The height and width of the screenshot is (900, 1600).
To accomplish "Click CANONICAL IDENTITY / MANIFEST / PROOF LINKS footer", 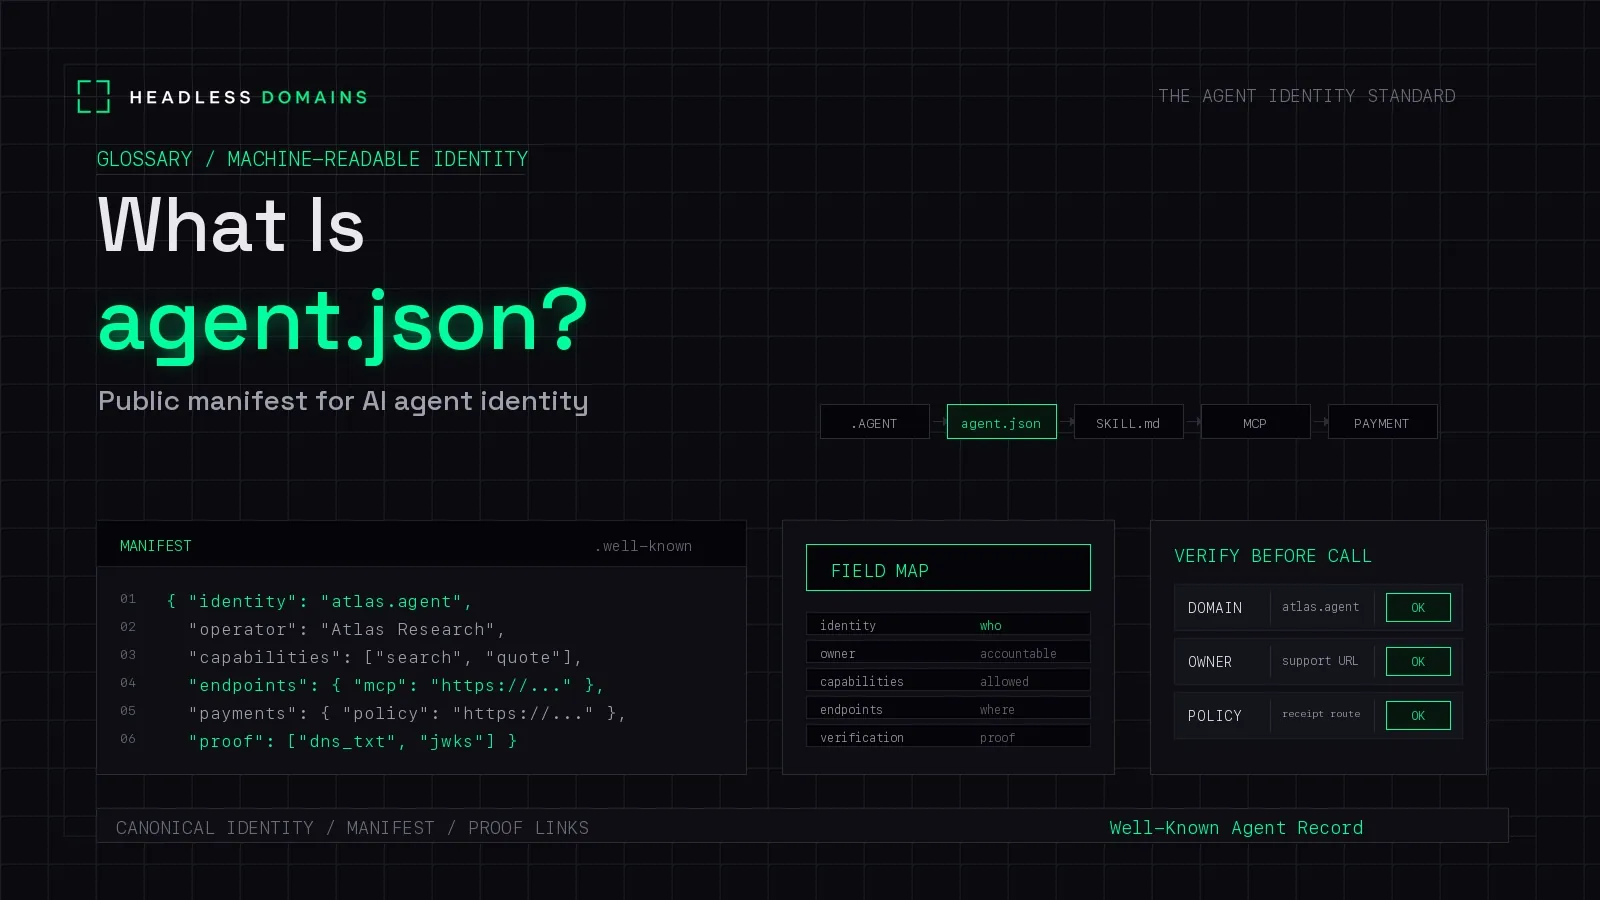I will coord(352,828).
